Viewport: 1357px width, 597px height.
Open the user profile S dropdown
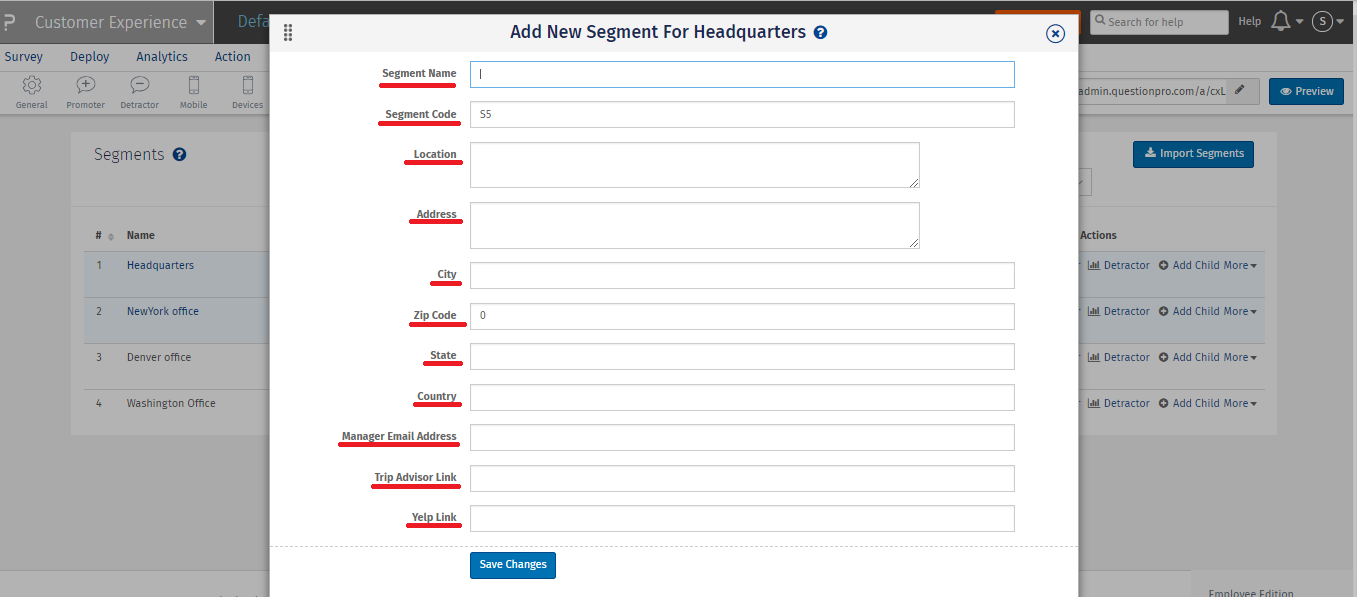coord(1322,20)
